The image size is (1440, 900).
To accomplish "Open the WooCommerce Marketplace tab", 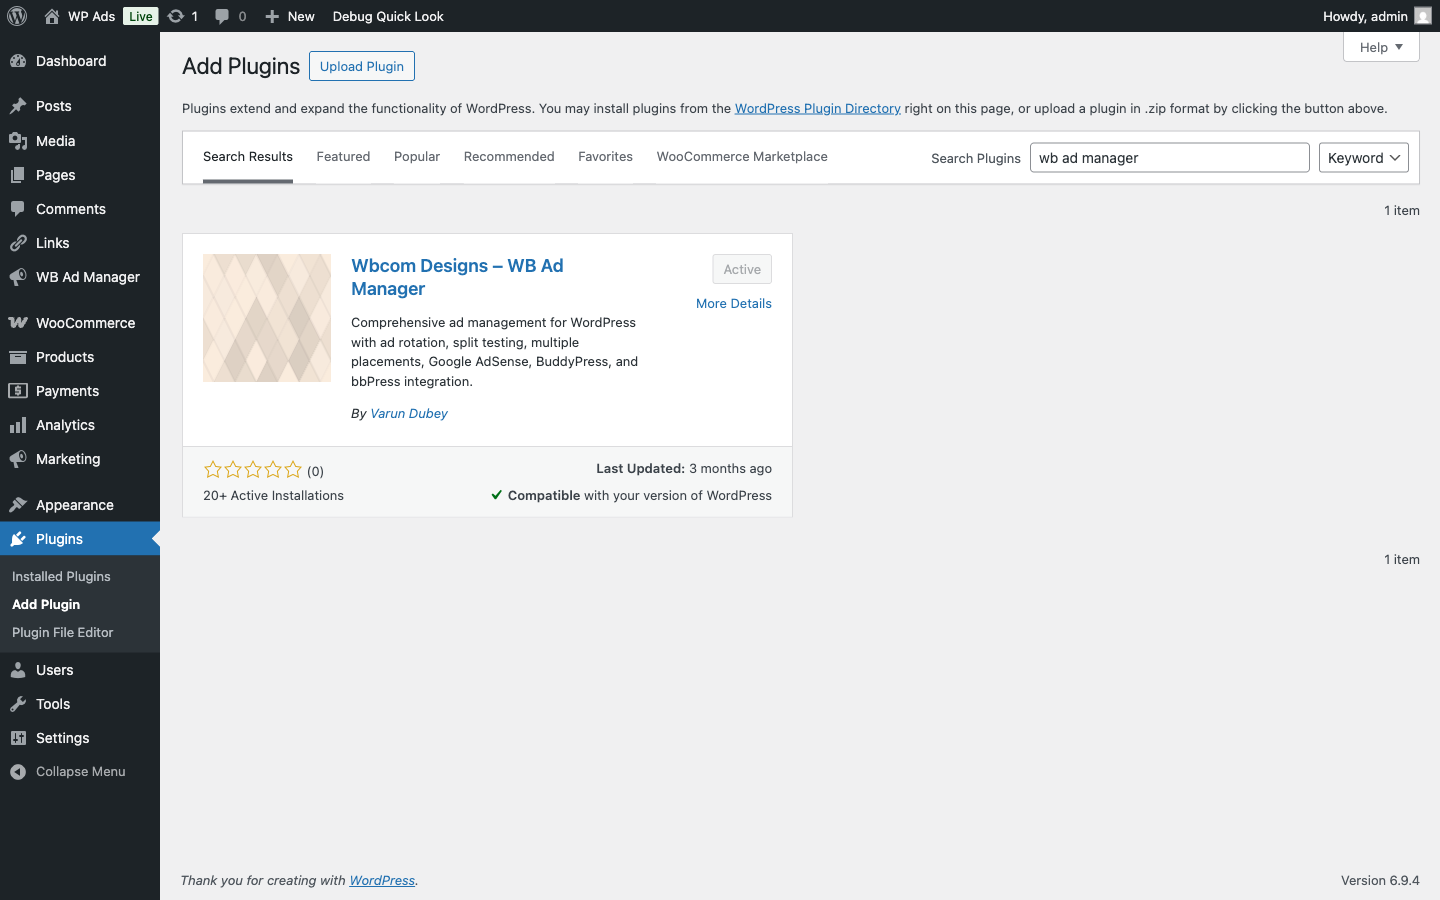I will point(742,157).
